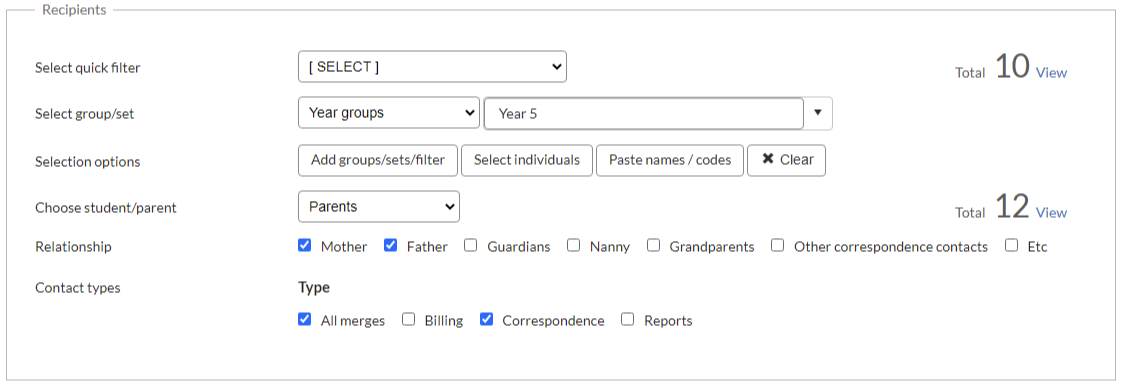
Task: Click the 'Select quick filter' label
Action: (87, 68)
